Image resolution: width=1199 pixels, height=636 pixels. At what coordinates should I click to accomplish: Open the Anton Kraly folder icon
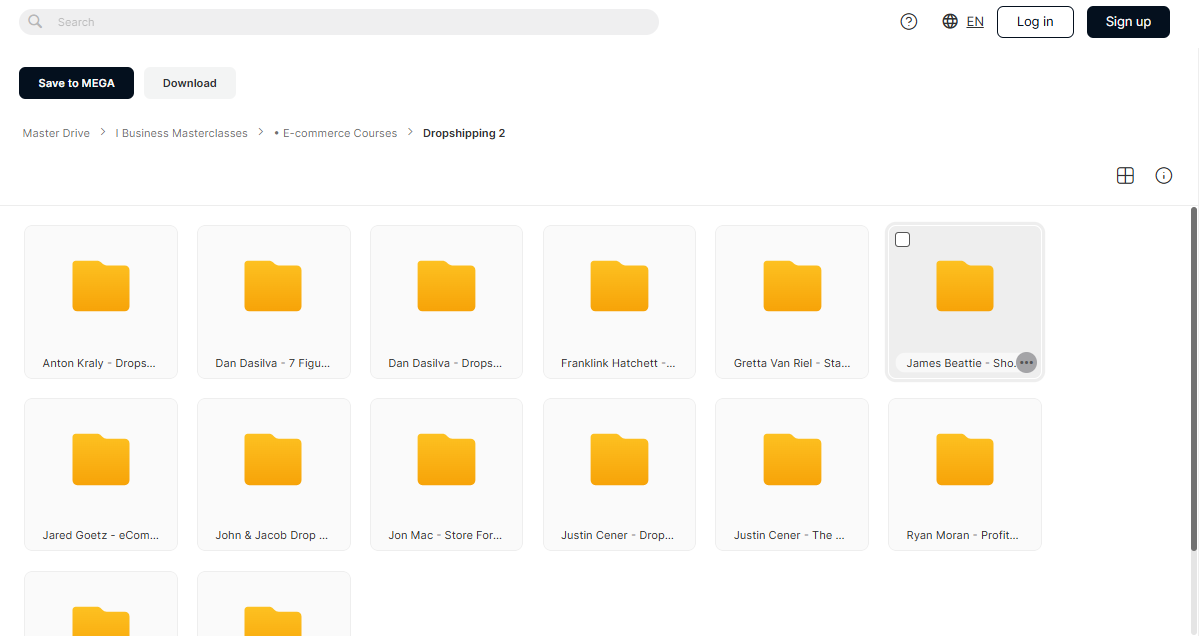pos(101,286)
